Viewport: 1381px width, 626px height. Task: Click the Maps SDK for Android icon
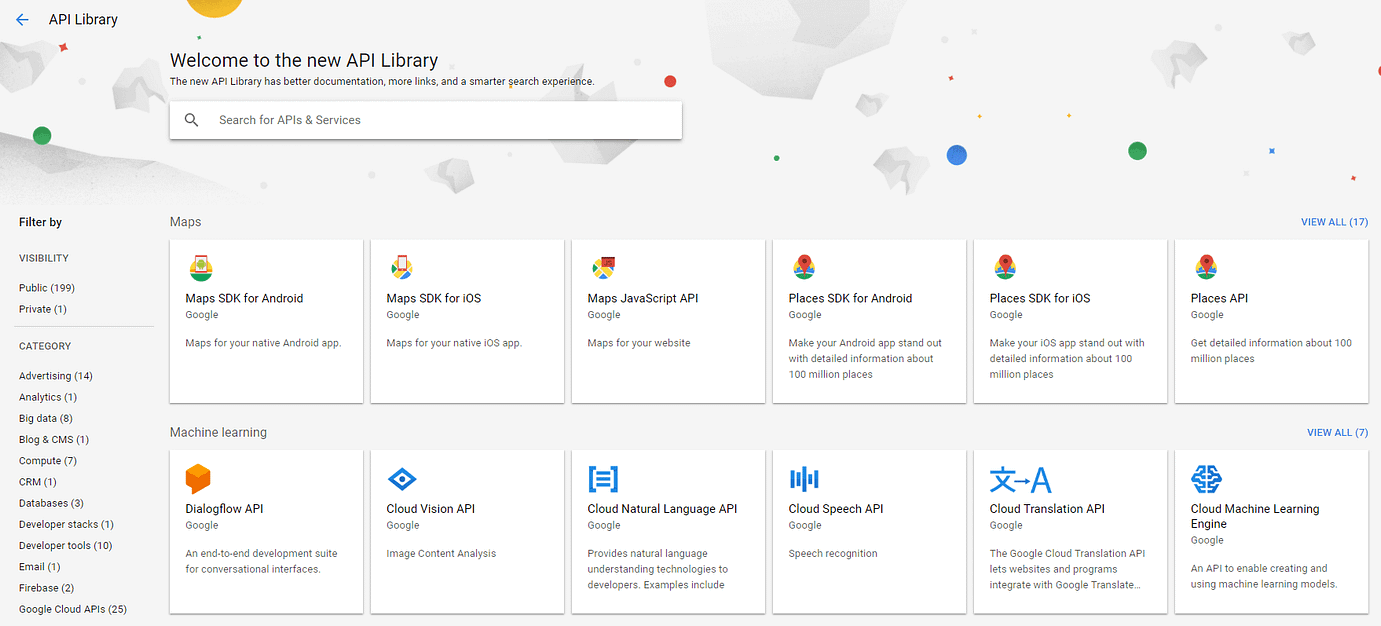pyautogui.click(x=201, y=267)
